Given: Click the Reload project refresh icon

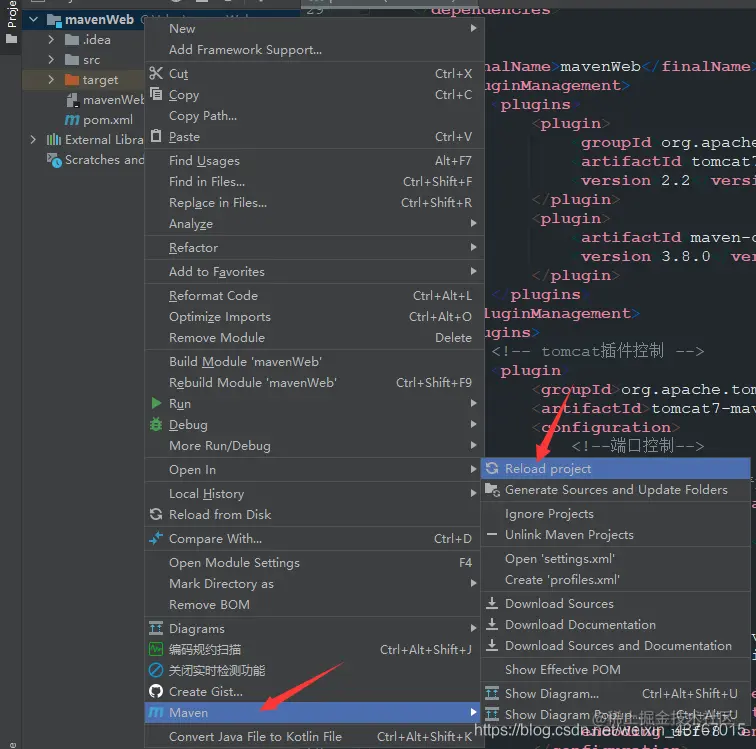Looking at the screenshot, I should pyautogui.click(x=492, y=468).
